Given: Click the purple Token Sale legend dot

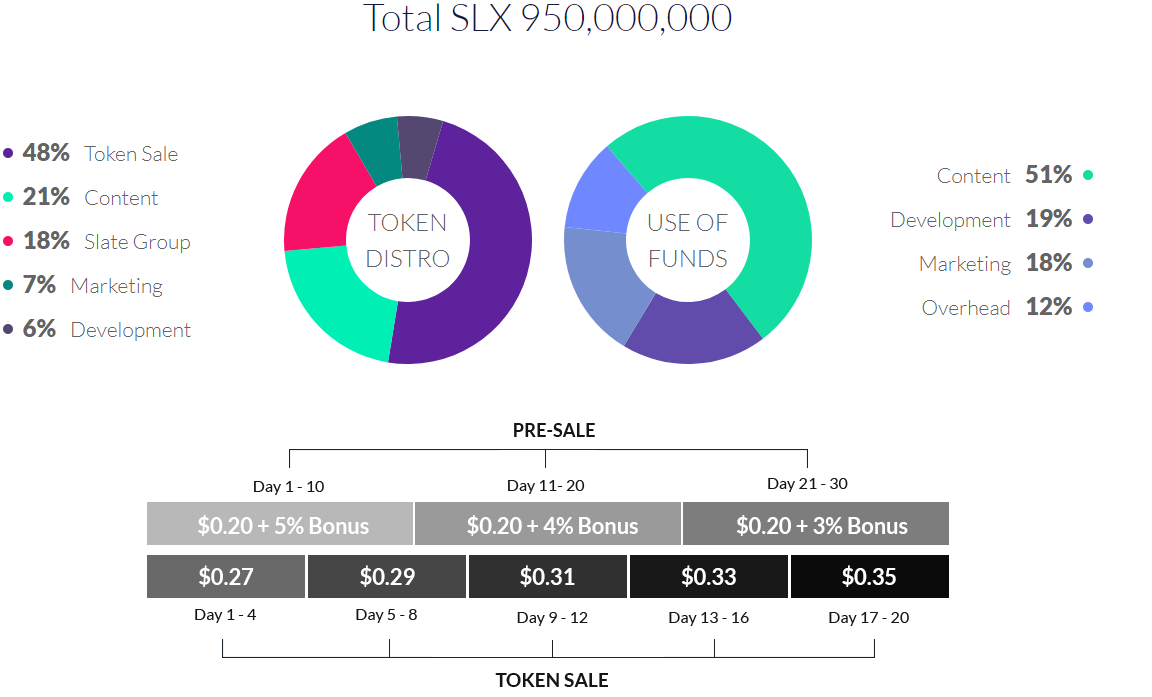Looking at the screenshot, I should click(x=8, y=154).
